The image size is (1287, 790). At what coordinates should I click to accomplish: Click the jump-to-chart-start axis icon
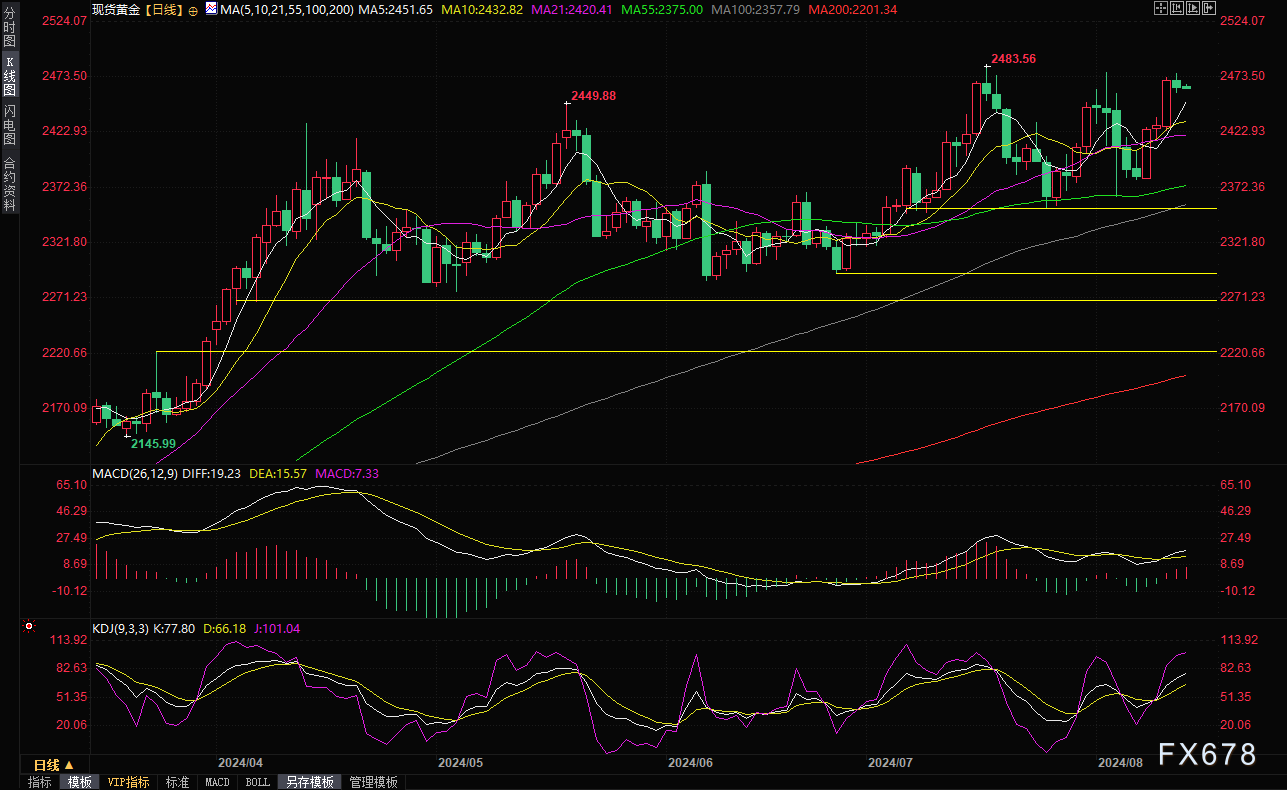coord(1179,8)
